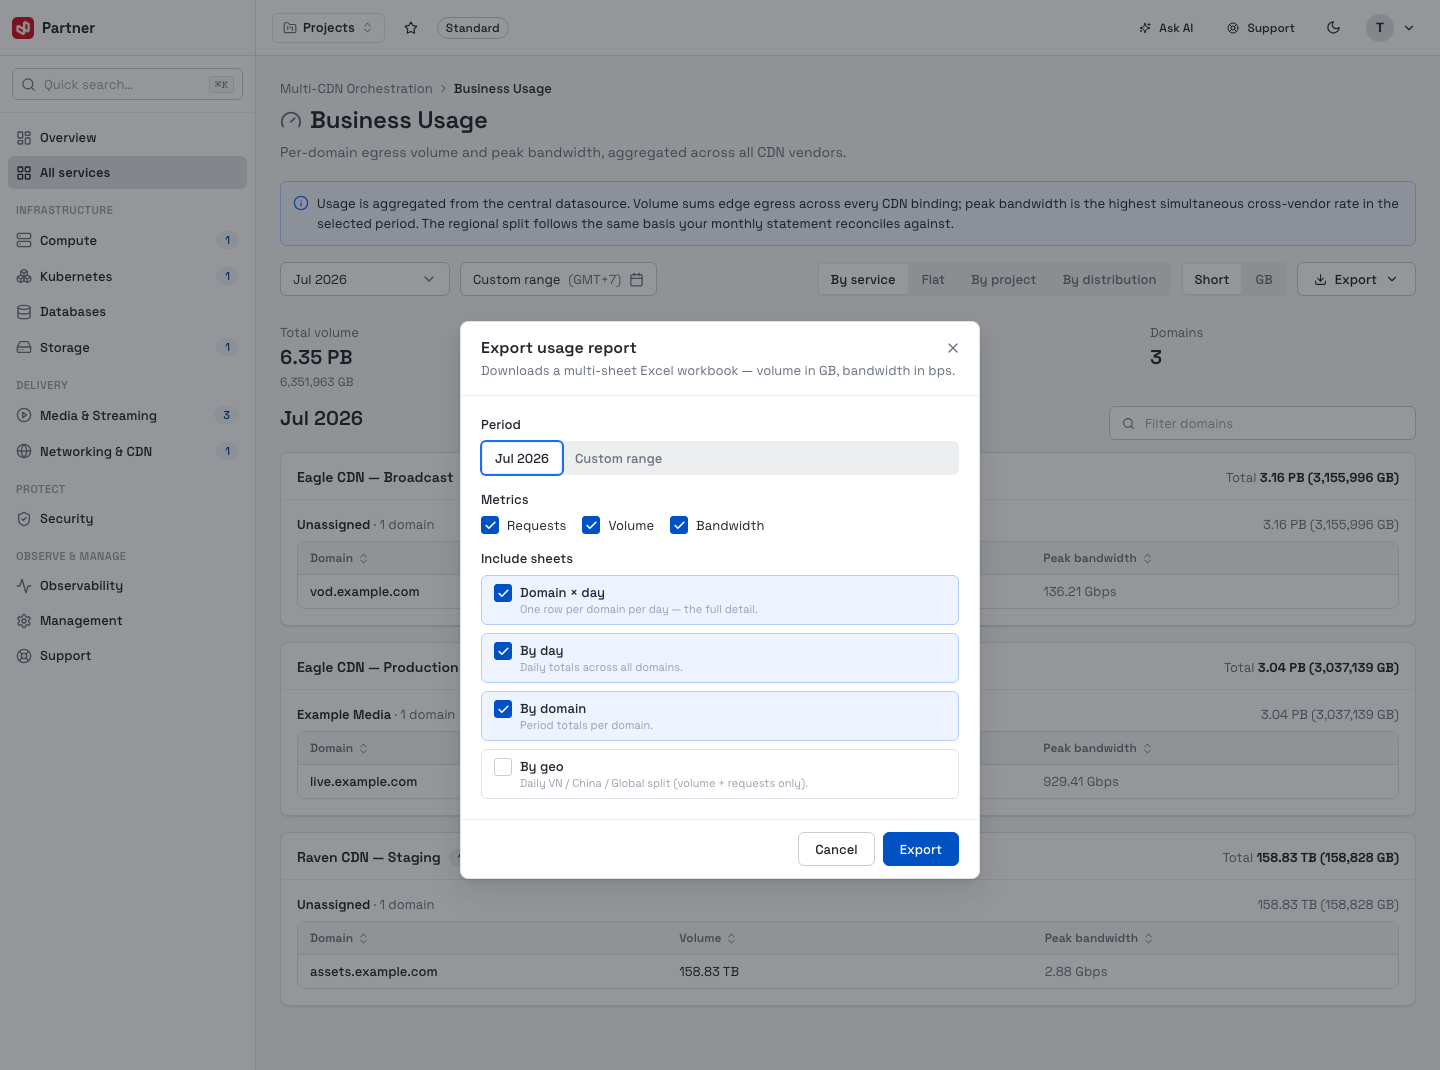
Task: Switch units to Short
Action: [1211, 280]
